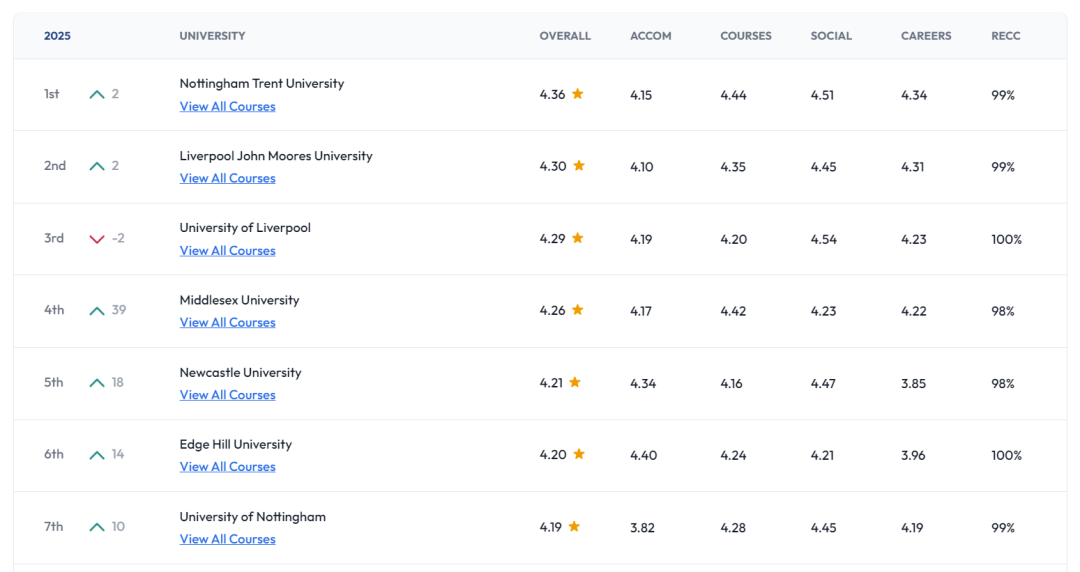Click the star beside Newcastle University's 4.21

(575, 382)
